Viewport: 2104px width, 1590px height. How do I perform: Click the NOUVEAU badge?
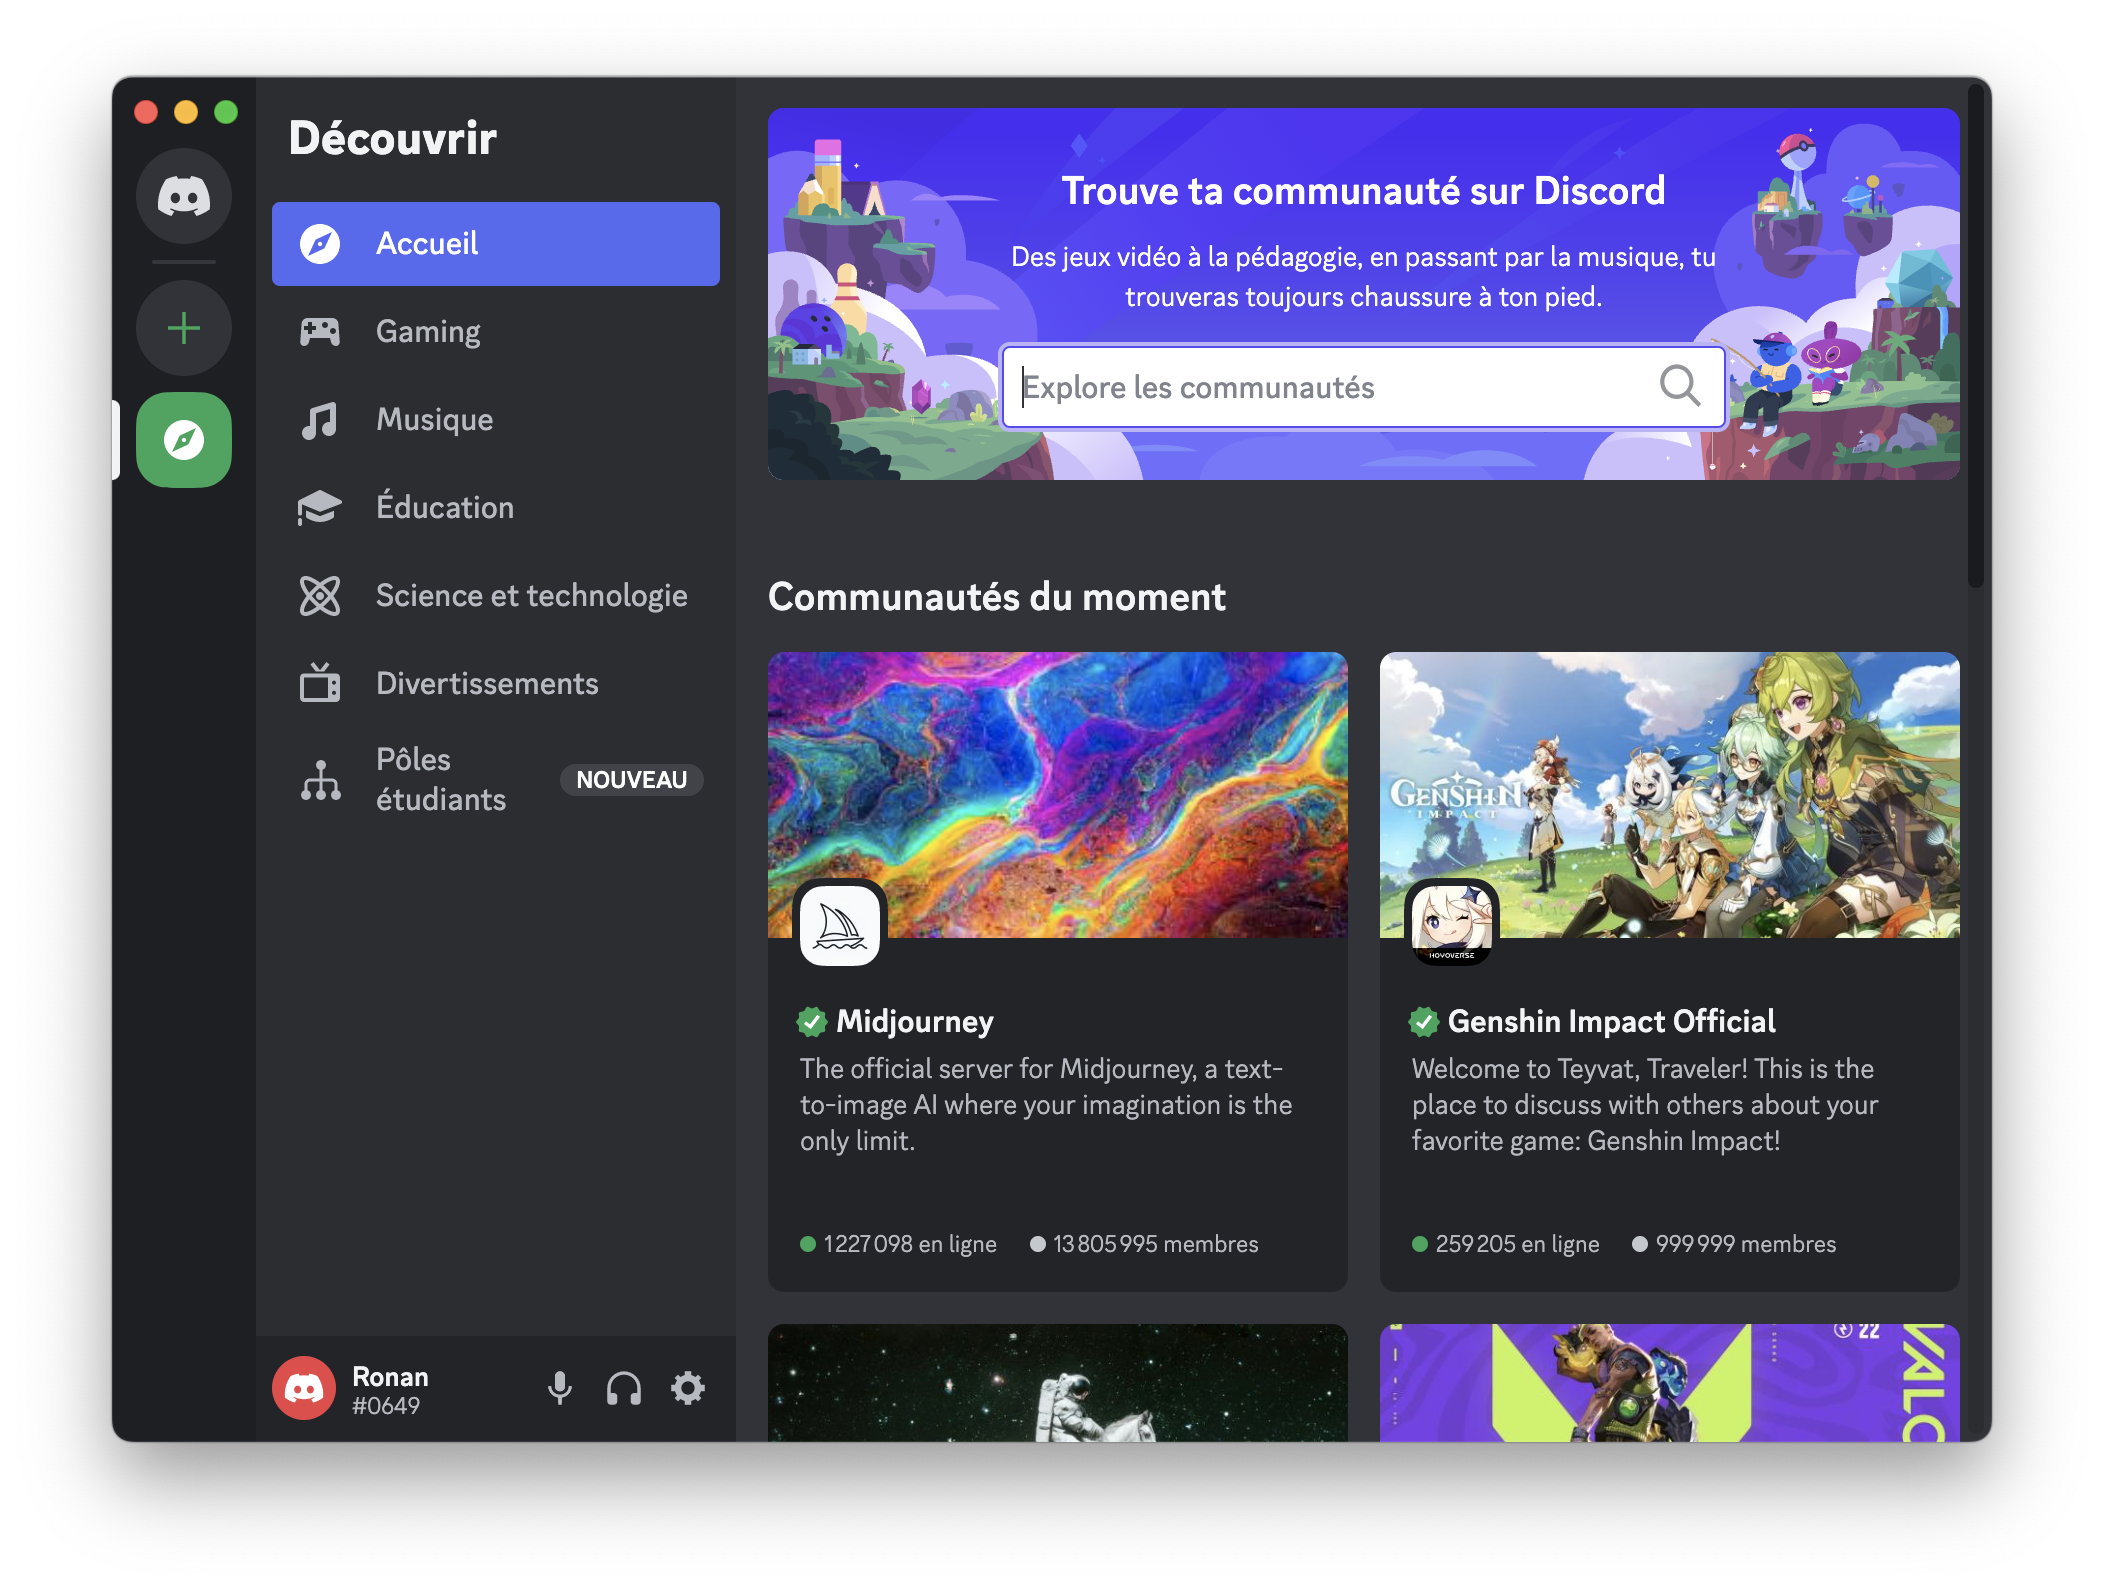pos(632,780)
